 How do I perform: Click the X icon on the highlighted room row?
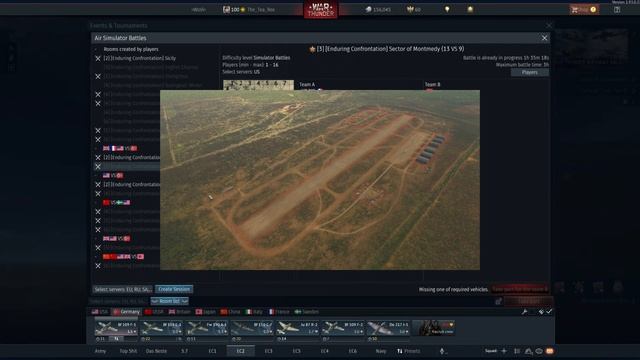coord(98,167)
